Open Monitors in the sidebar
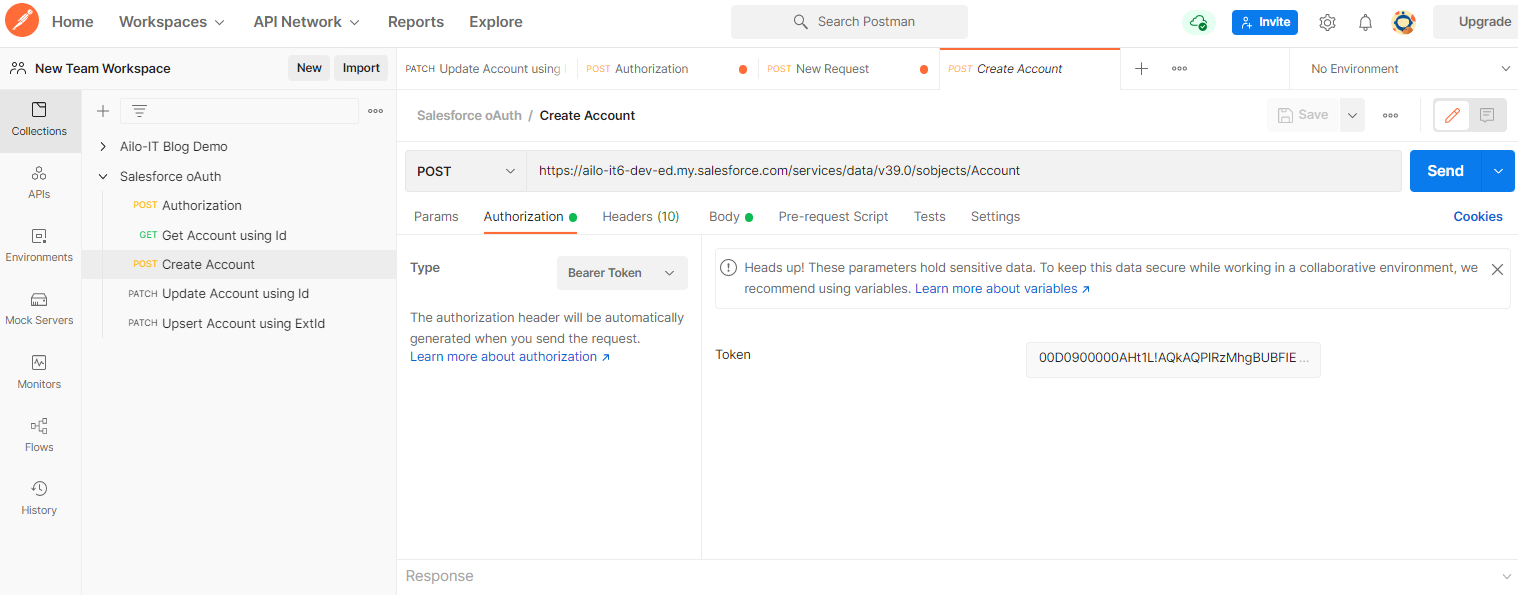Screen dimensions: 1518x595 click(40, 372)
